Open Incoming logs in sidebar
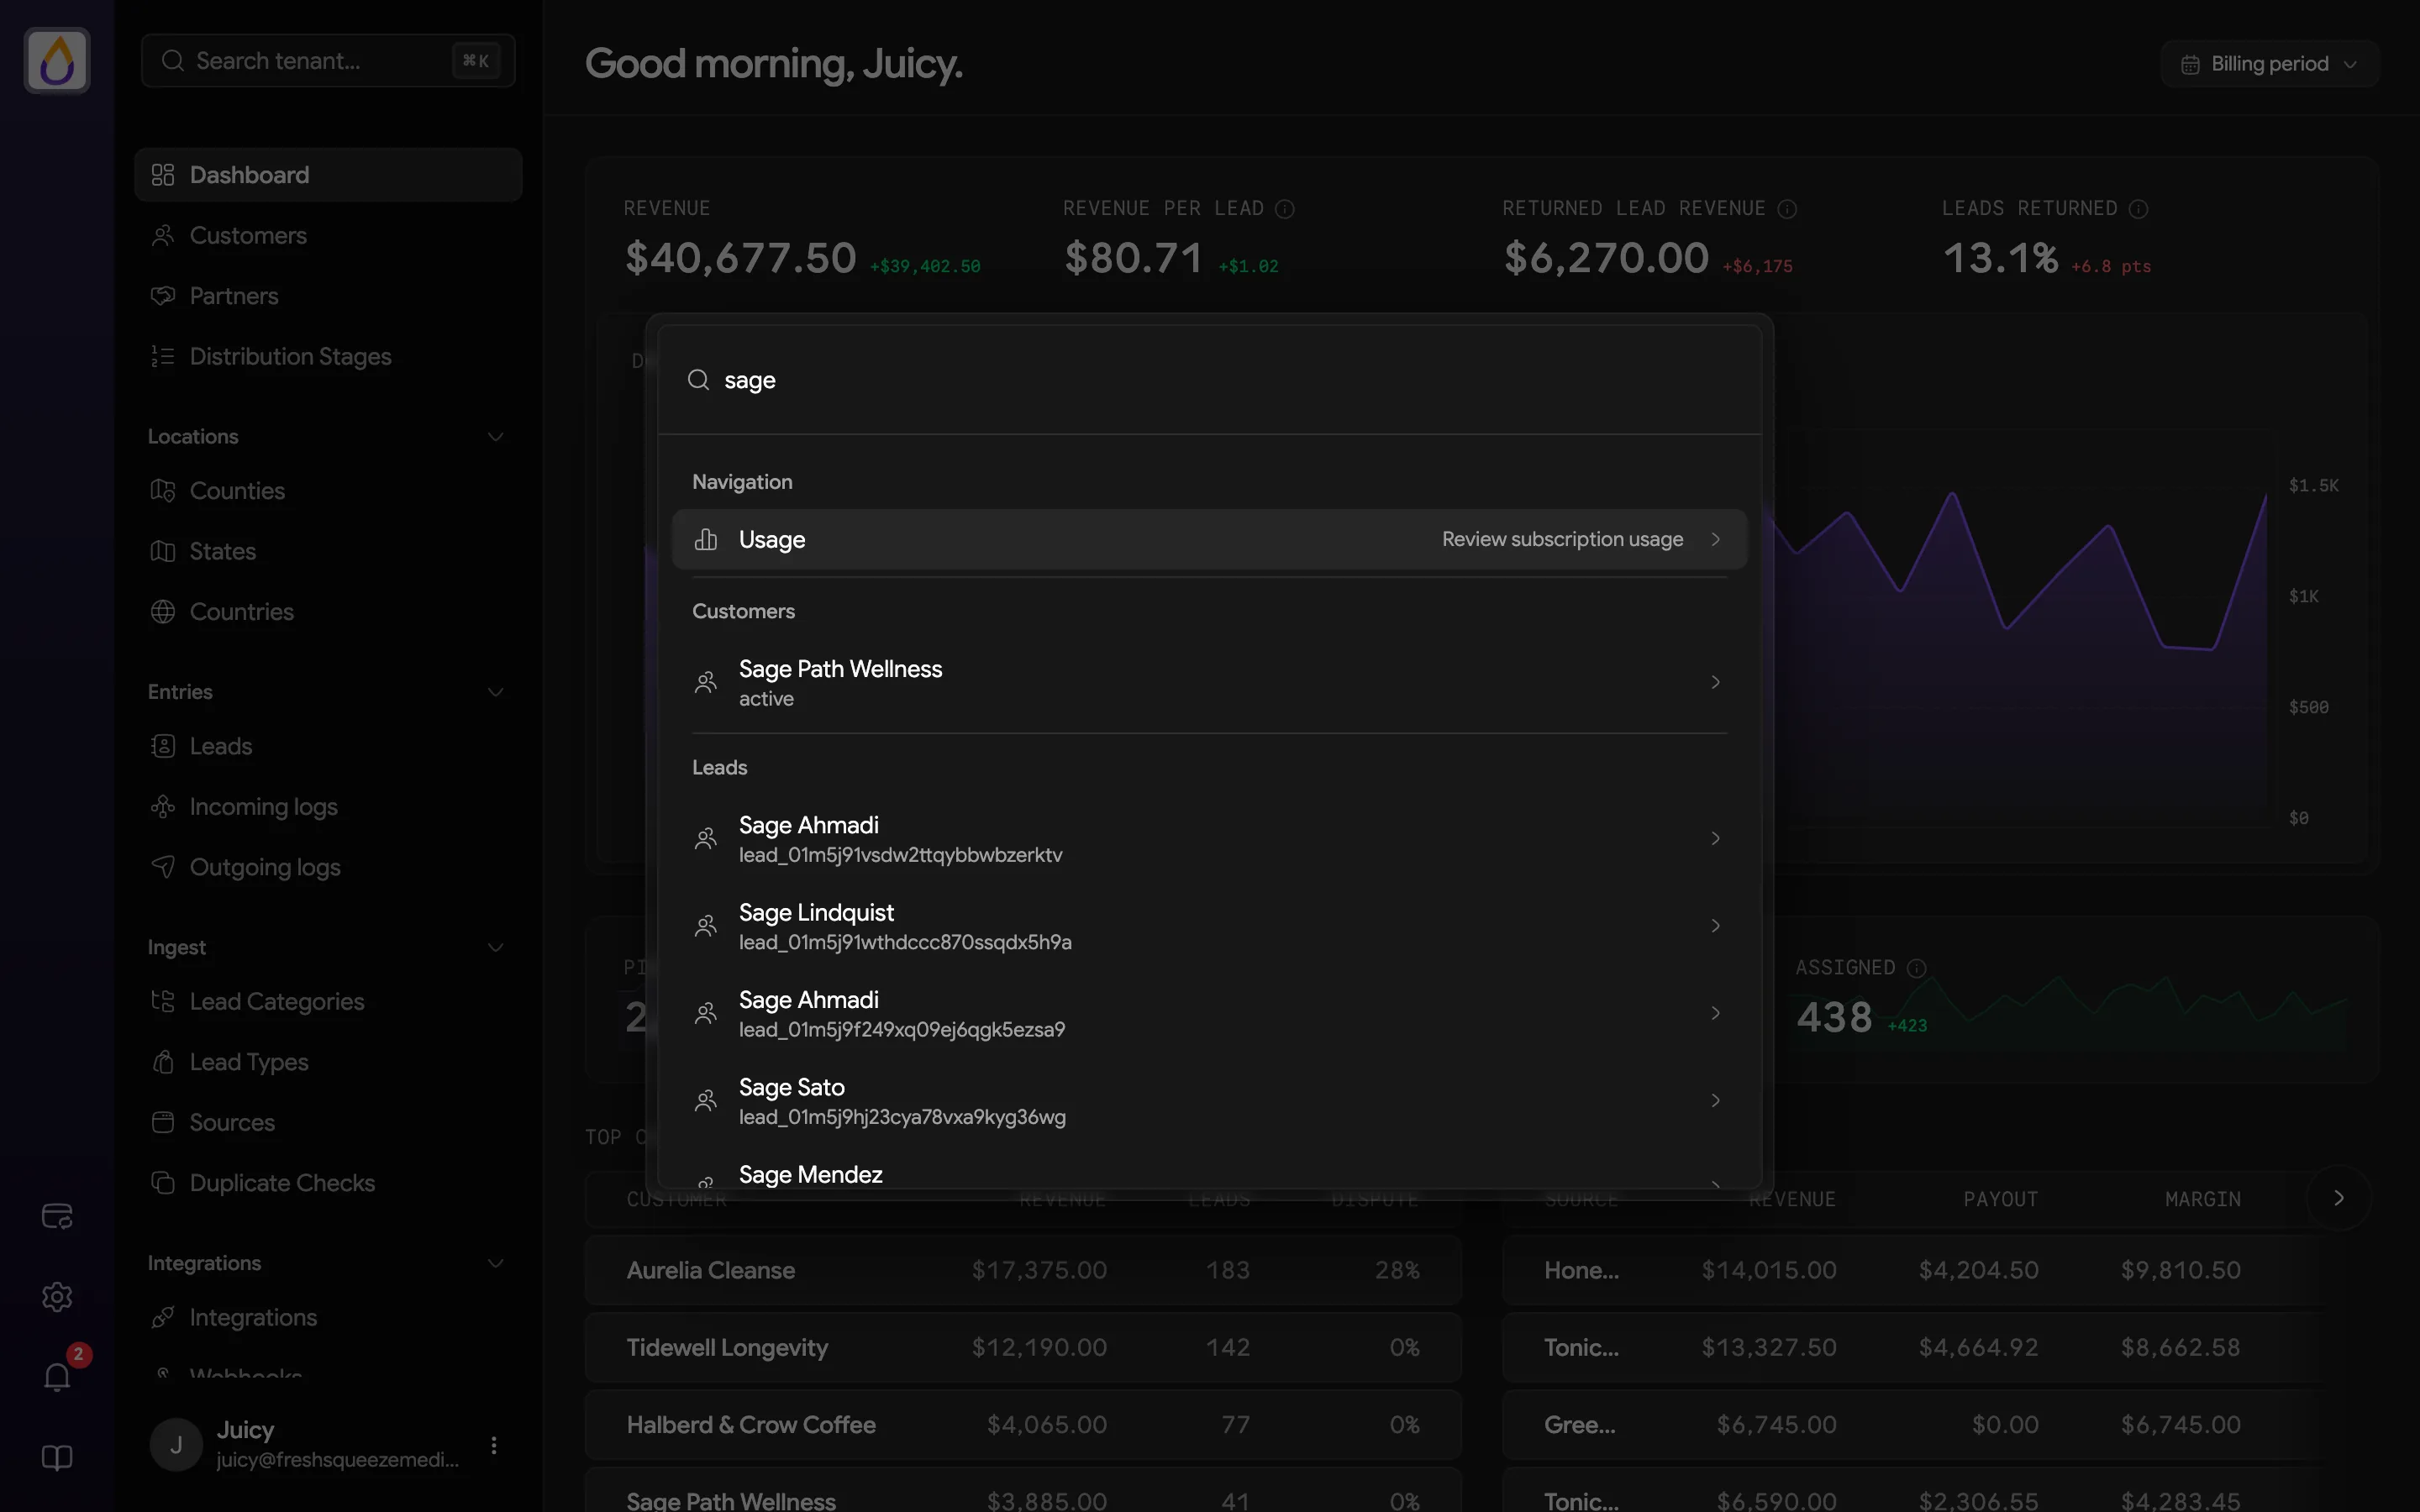 (x=328, y=807)
